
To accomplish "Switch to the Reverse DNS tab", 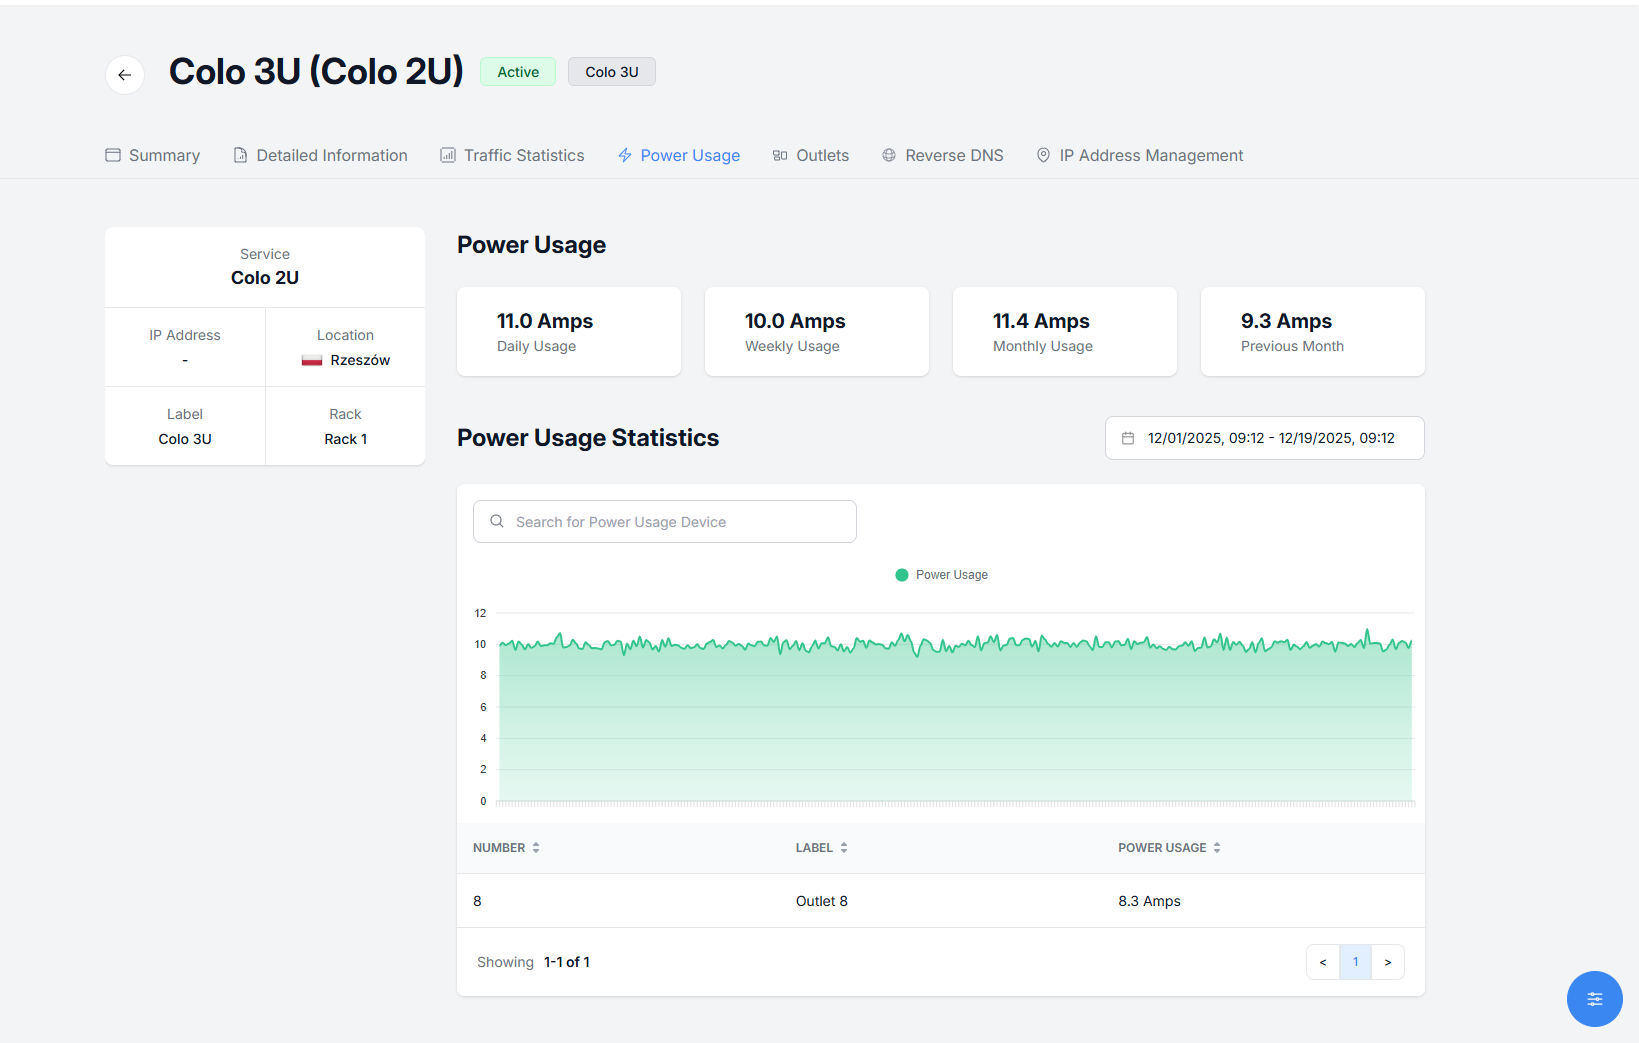I will click(942, 155).
